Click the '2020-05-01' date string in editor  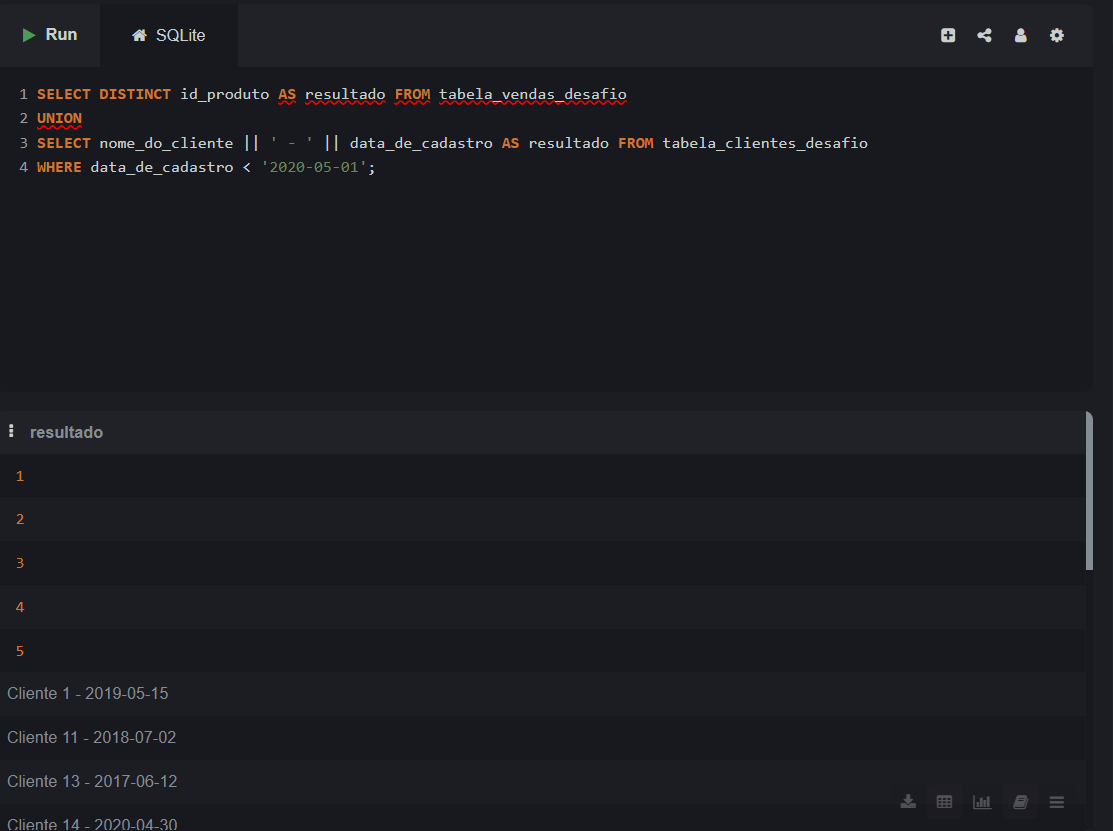(313, 167)
